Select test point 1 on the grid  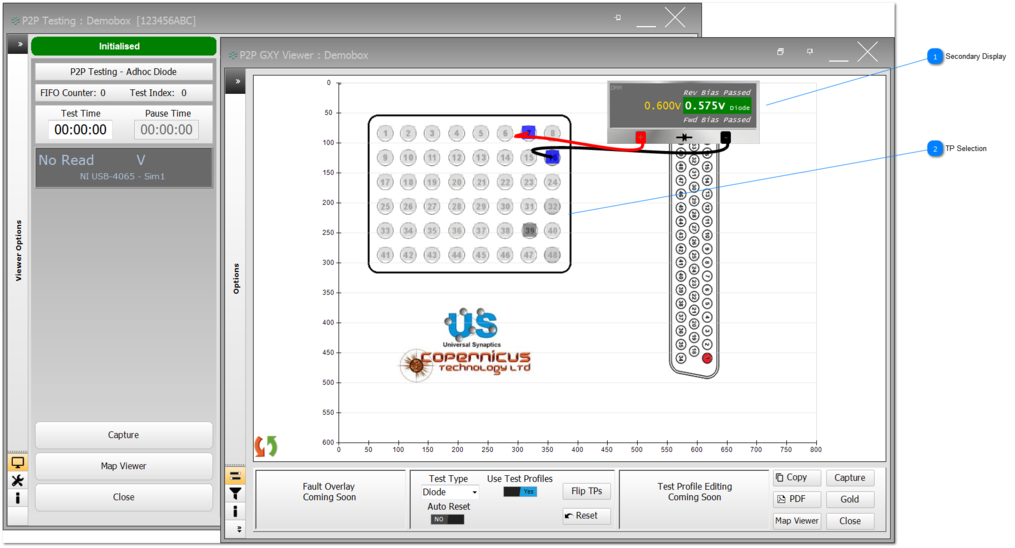point(385,133)
